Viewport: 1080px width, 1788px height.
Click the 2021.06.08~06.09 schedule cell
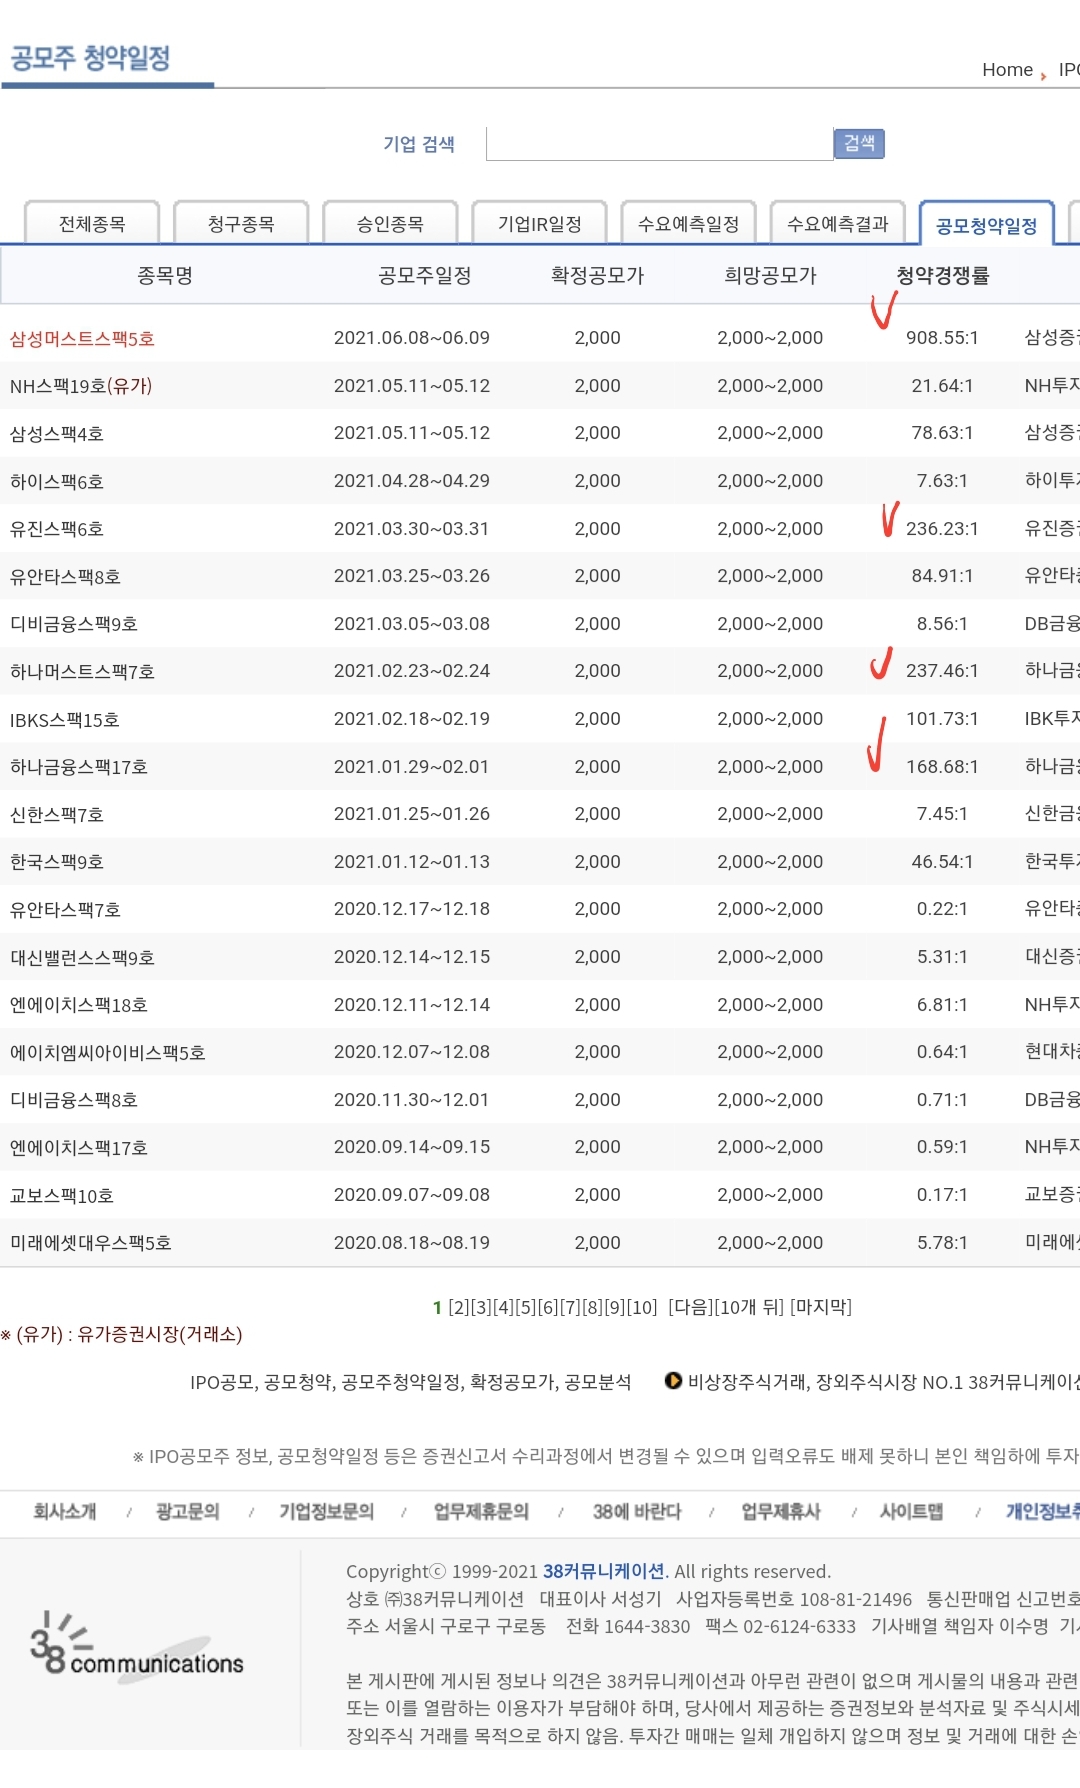pyautogui.click(x=412, y=338)
